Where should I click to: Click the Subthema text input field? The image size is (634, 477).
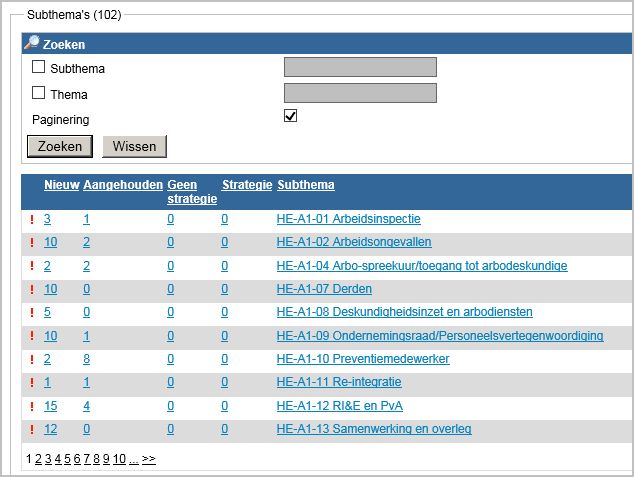(360, 67)
